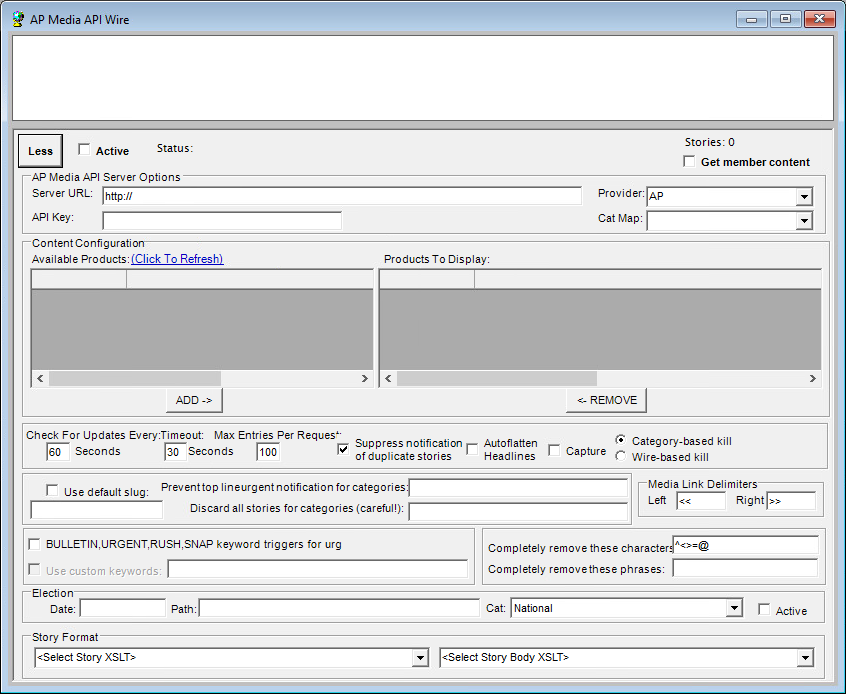Click the Click To Refresh link
The image size is (846, 694).
point(177,259)
